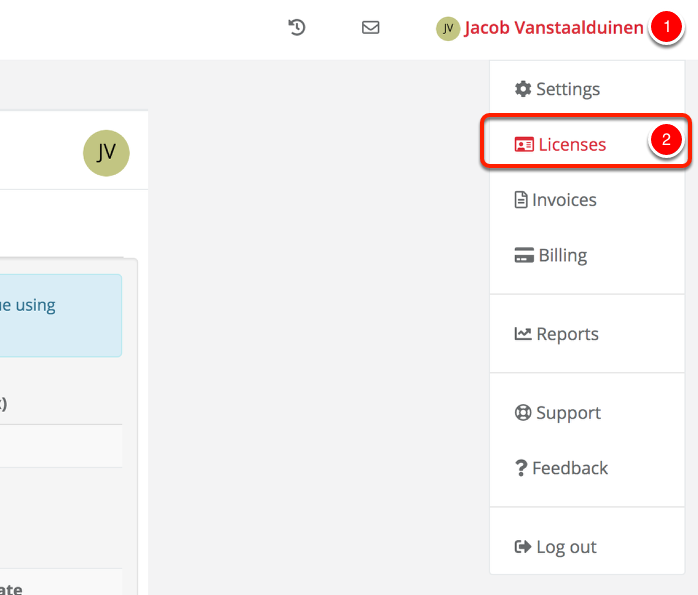Click the Support lifebuoy icon
Viewport: 698px width, 595px height.
coord(523,413)
